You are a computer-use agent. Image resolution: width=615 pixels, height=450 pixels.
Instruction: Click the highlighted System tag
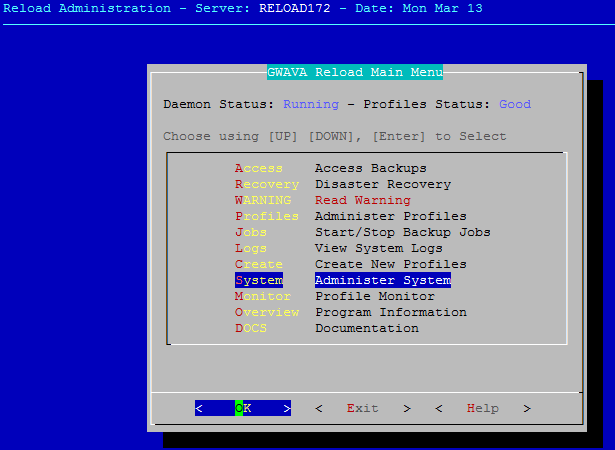[259, 280]
